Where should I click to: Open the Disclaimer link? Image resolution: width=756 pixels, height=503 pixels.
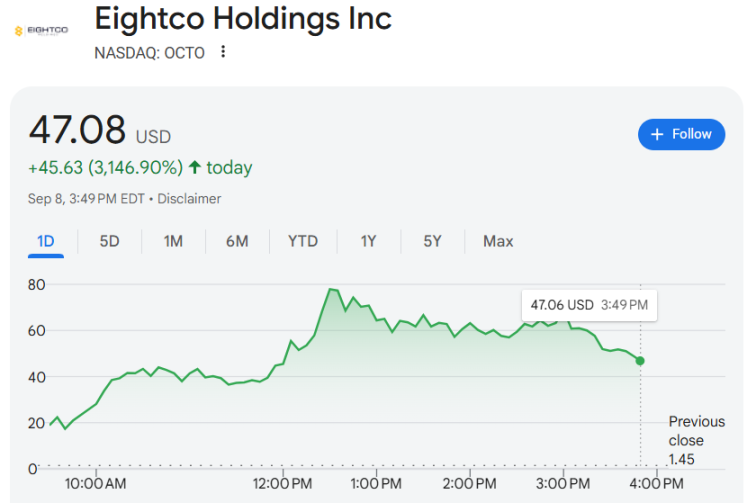pos(189,199)
